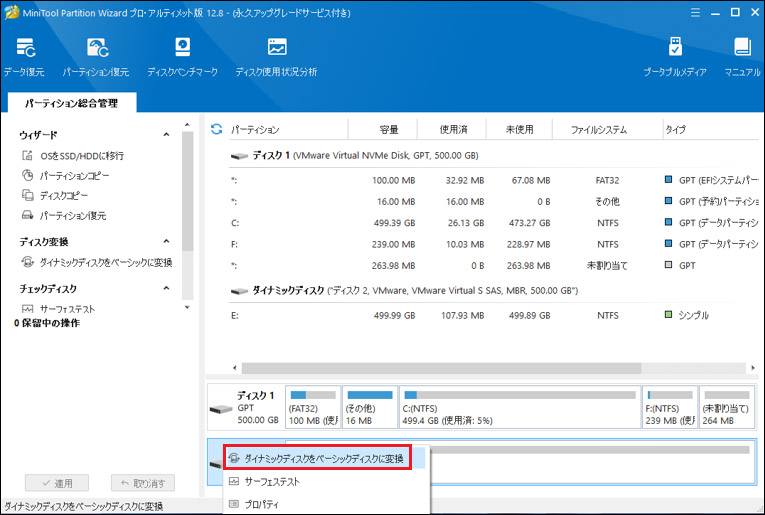Choose プロパティ from the context menu
This screenshot has height=515, width=765.
[x=263, y=504]
